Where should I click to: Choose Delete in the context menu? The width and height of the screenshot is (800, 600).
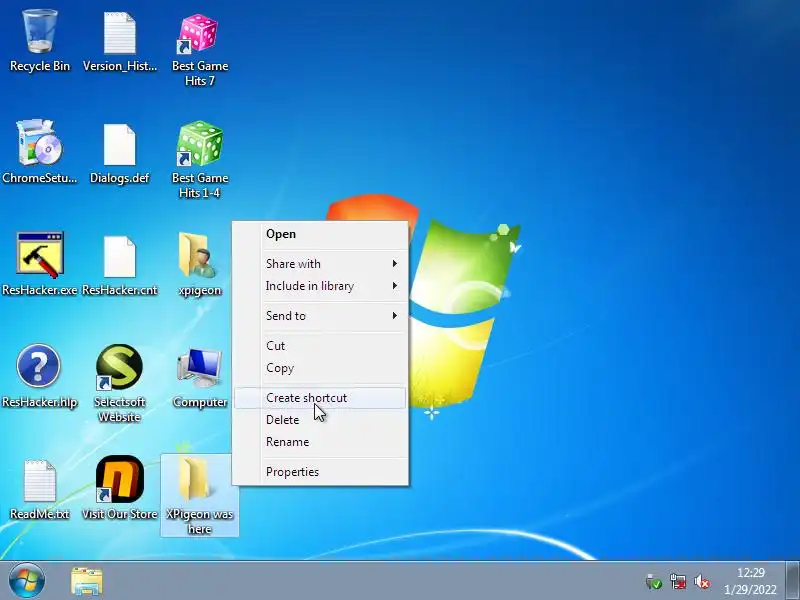point(320,420)
